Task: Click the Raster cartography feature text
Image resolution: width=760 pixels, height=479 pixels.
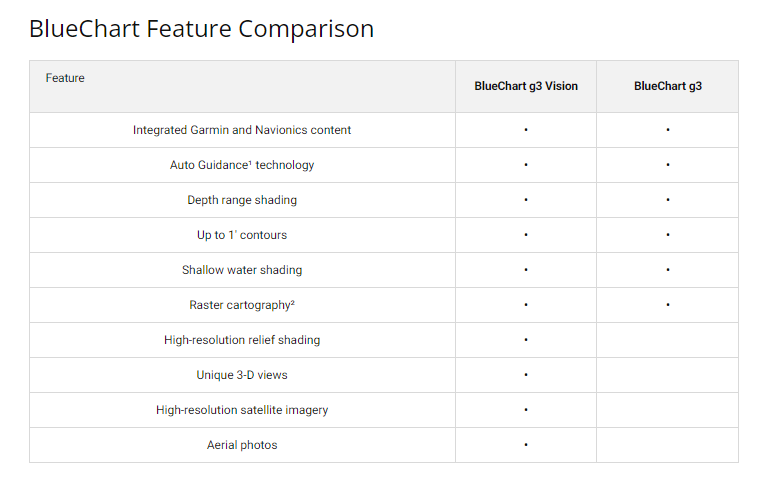Action: 242,305
